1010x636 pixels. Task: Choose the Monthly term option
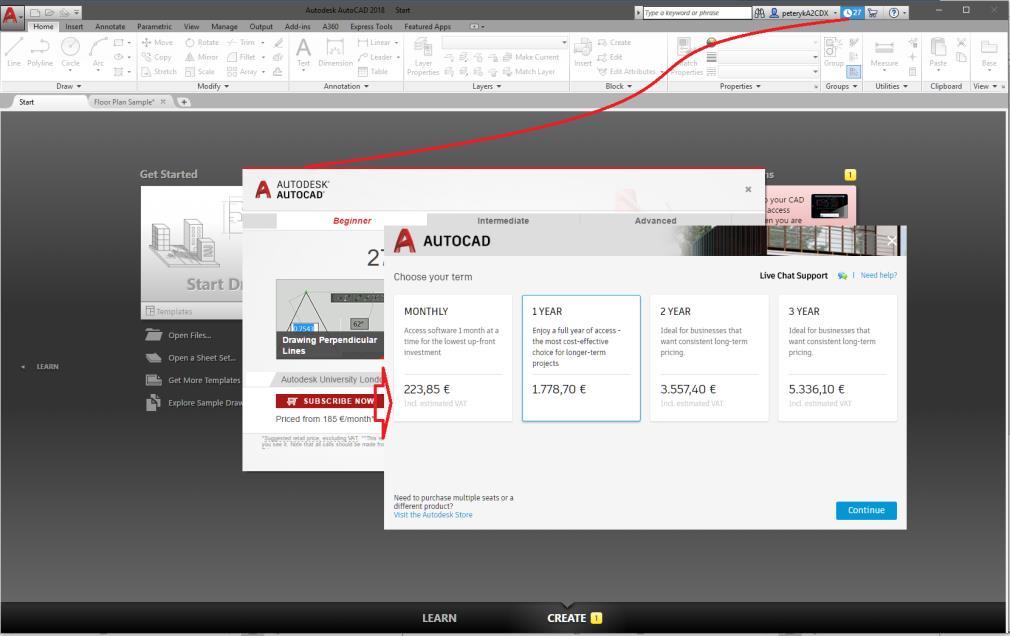(x=453, y=358)
